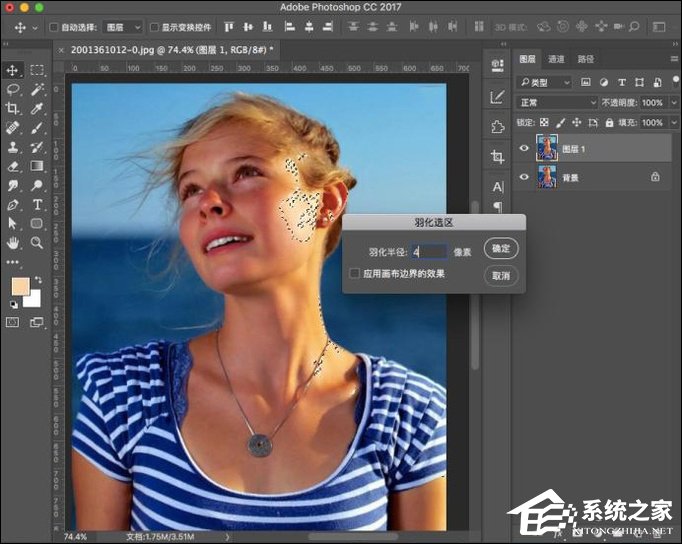The image size is (682, 544).
Task: Select the Smudge tool
Action: [x=12, y=185]
